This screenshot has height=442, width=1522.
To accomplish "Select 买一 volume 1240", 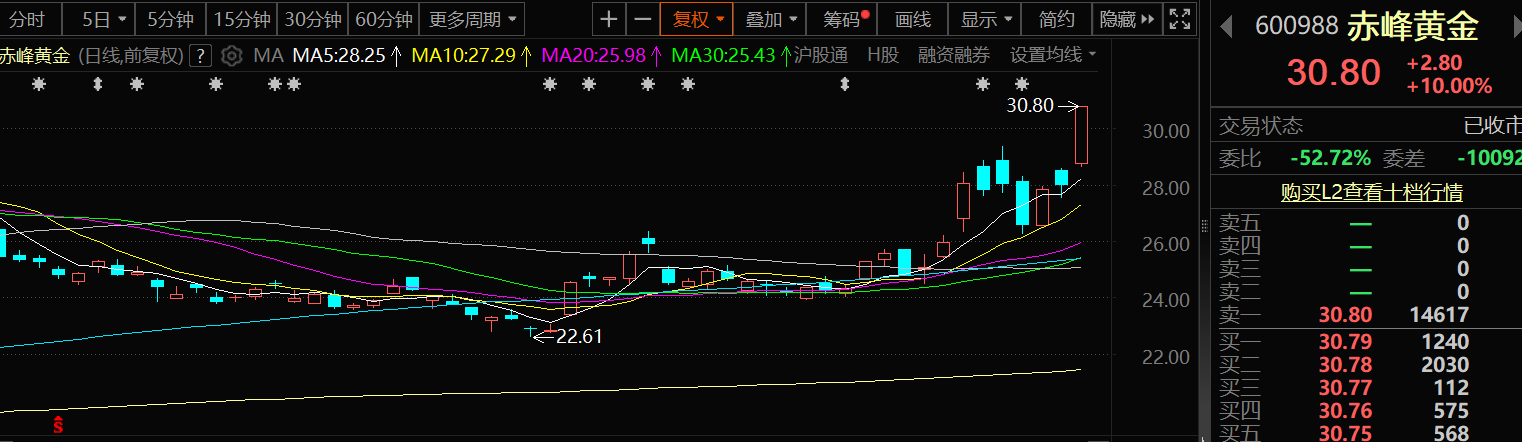I will click(1445, 341).
